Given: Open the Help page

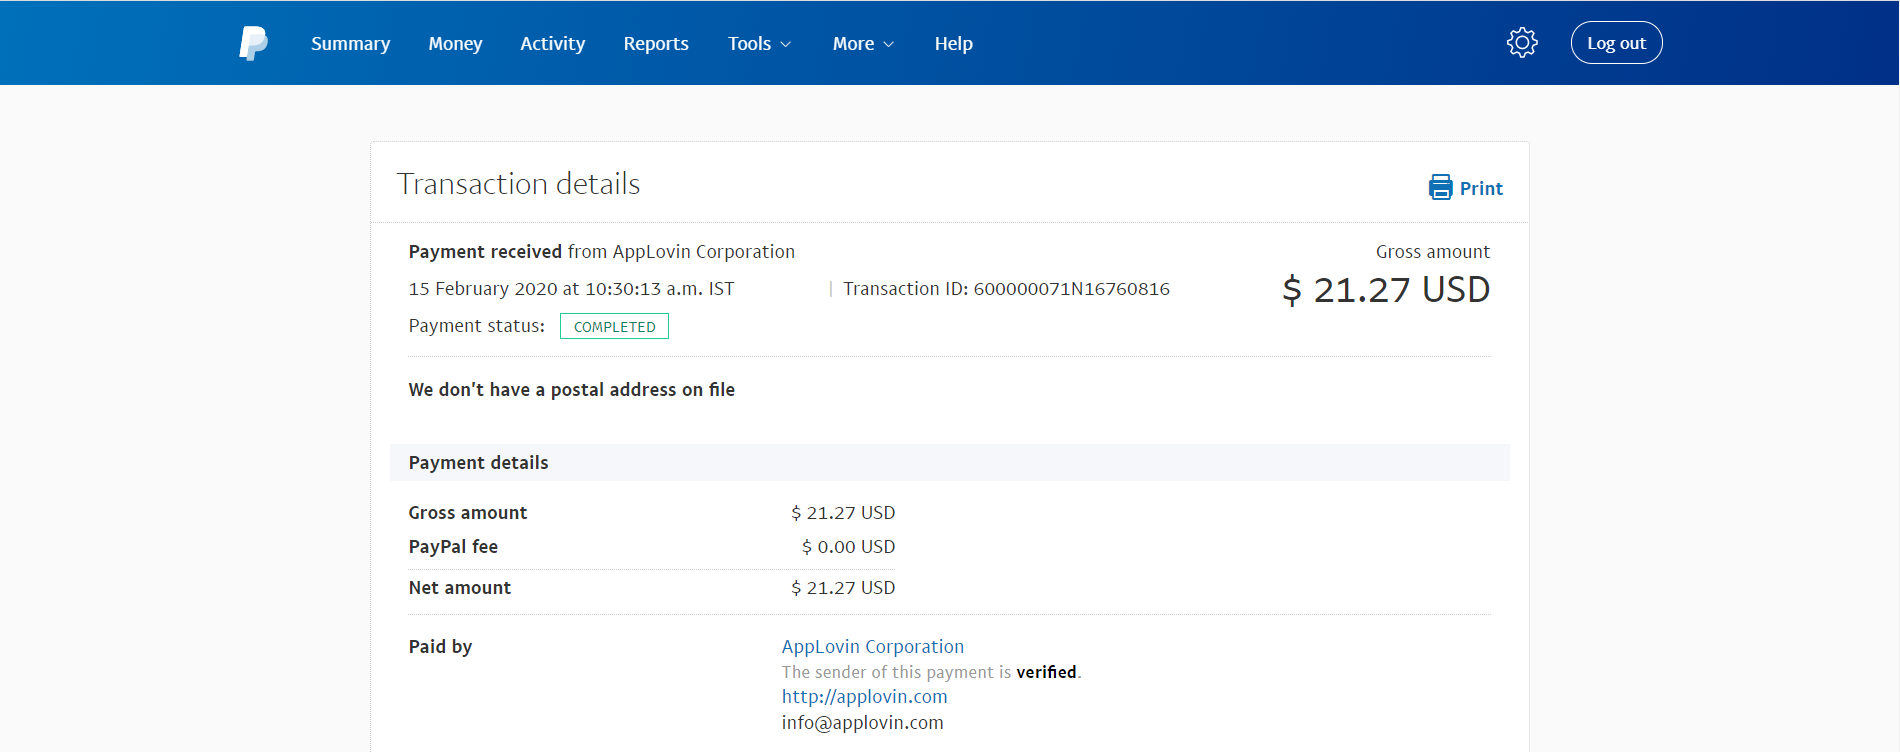Looking at the screenshot, I should point(953,44).
